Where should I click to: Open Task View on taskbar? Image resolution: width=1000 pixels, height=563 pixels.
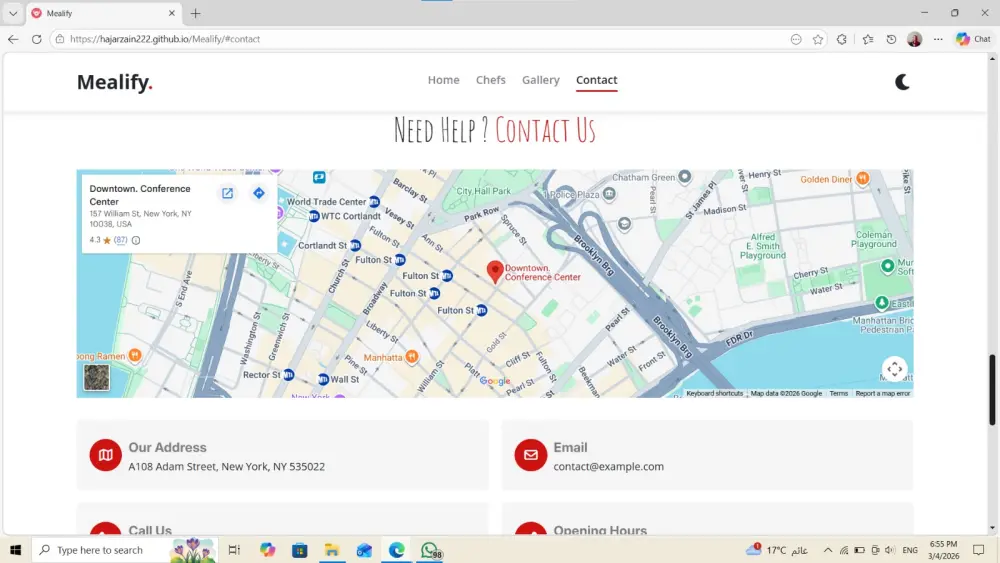[234, 550]
